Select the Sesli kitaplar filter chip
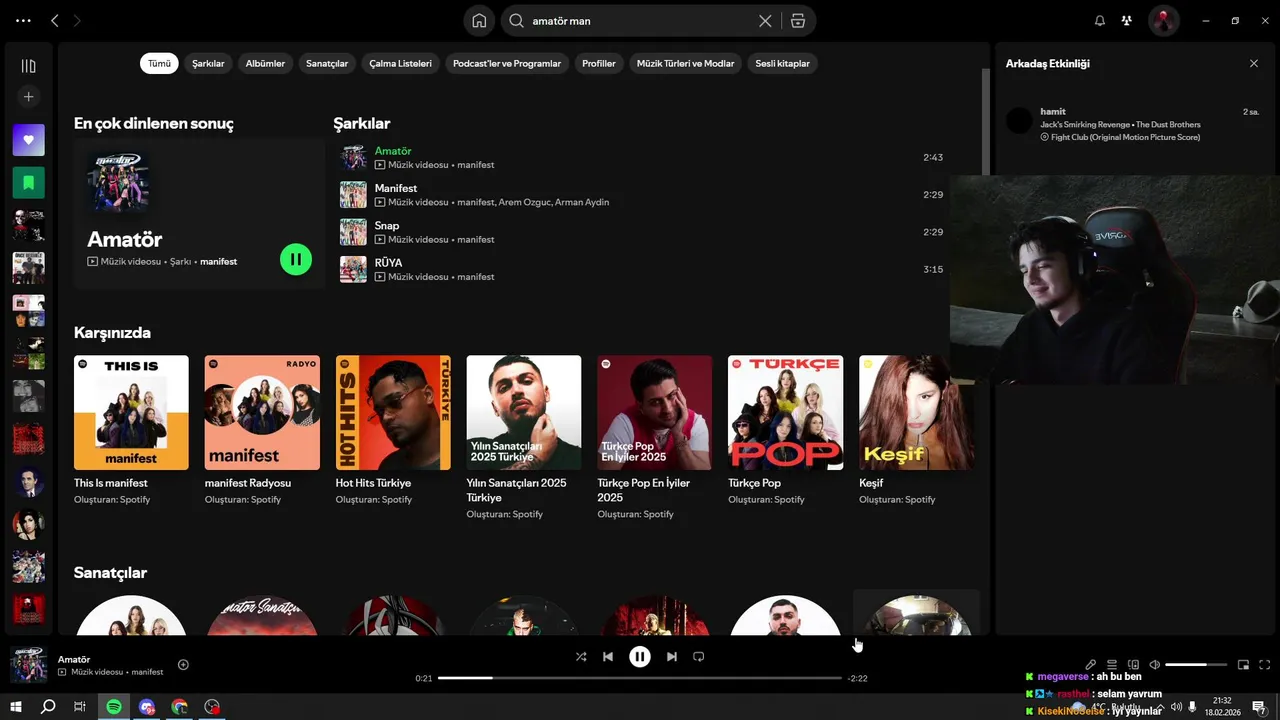 pos(782,63)
